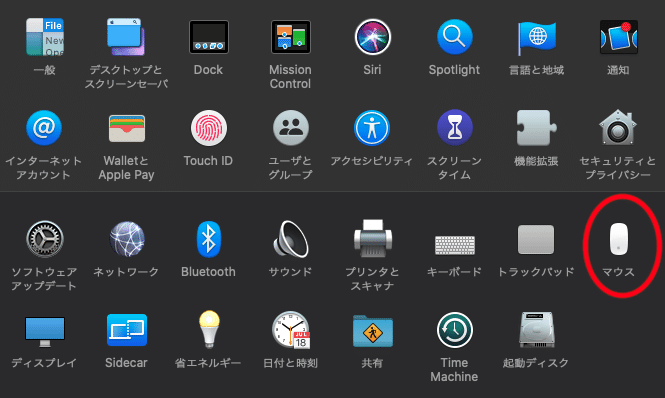Open Sidecar preferences
Image resolution: width=665 pixels, height=398 pixels.
127,330
